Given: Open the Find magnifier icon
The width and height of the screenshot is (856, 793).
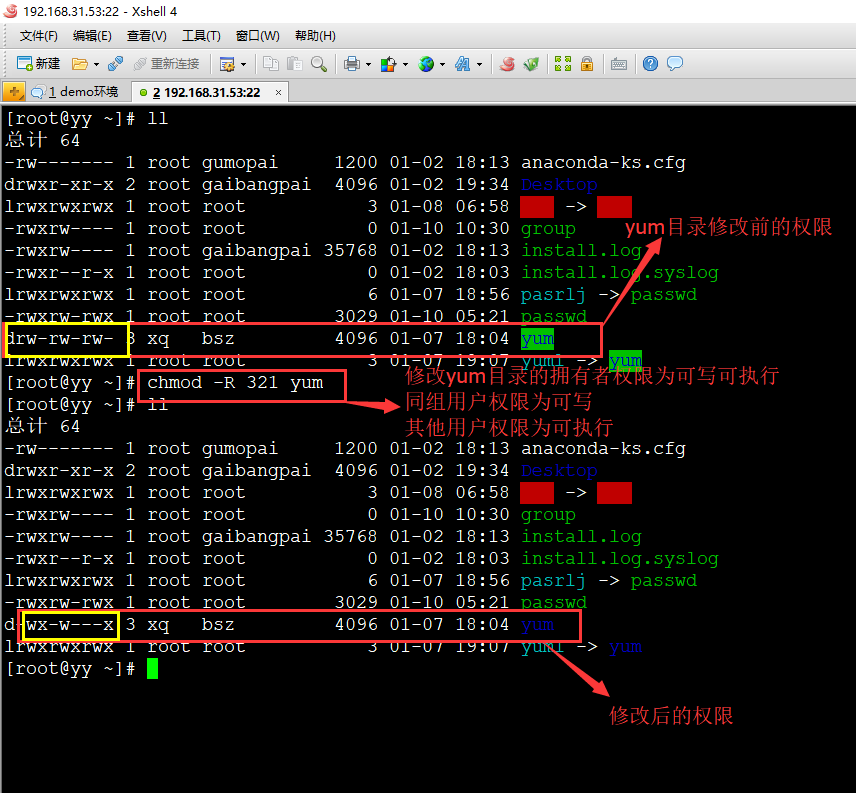Looking at the screenshot, I should 319,63.
